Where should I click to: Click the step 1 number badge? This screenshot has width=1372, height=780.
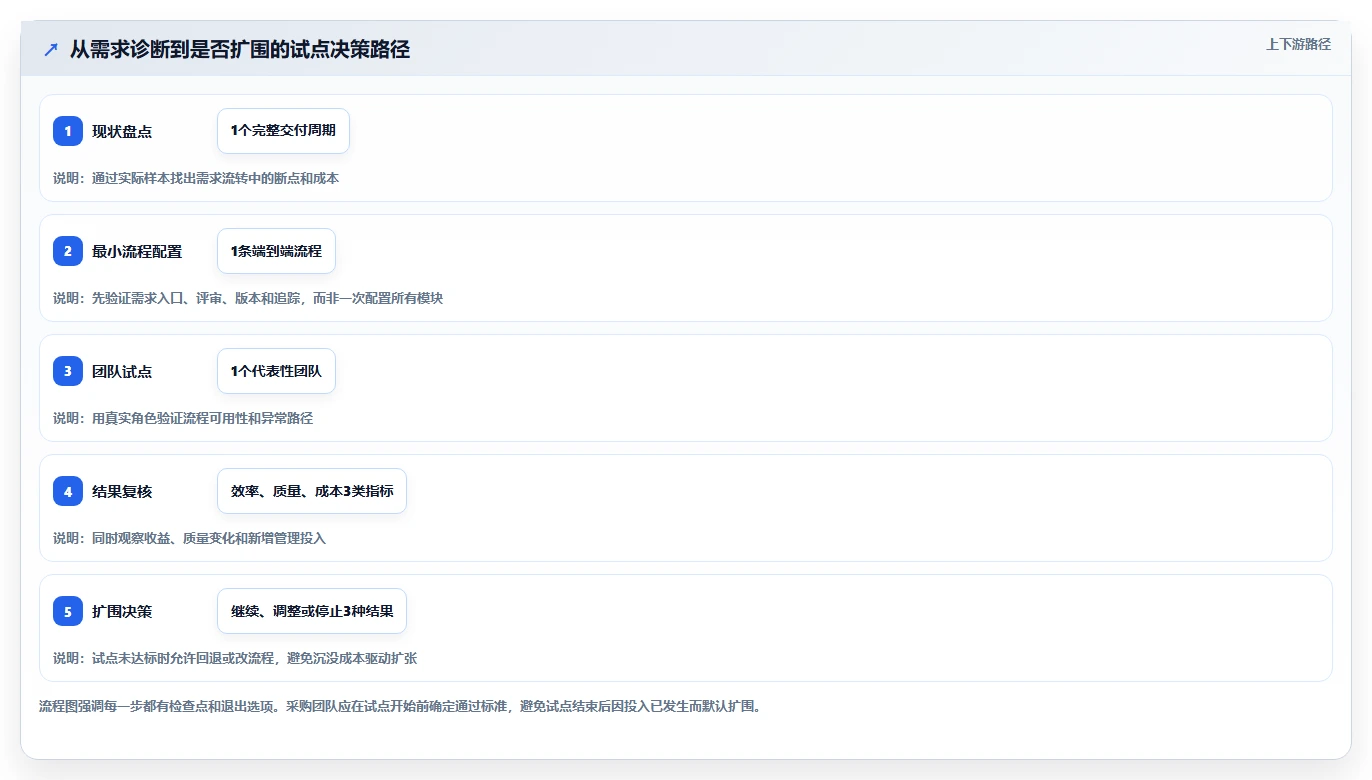tap(68, 131)
